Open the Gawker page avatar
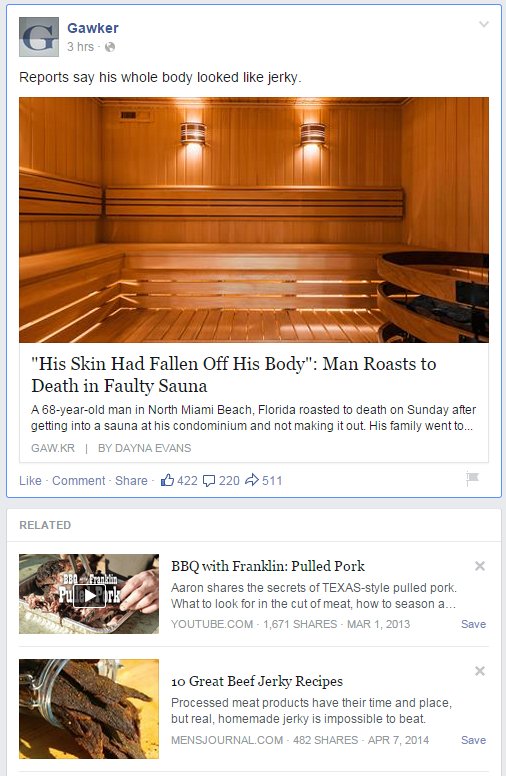Viewport: 506px width, 776px height. coord(39,37)
